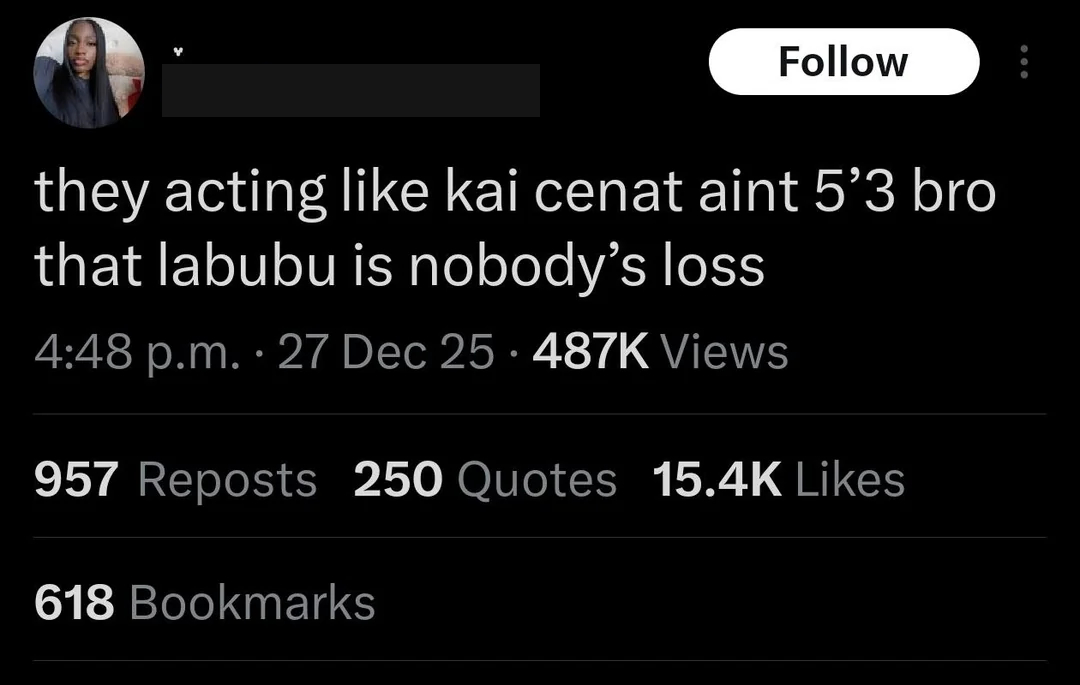Click the Quotes label text
This screenshot has height=685, width=1080.
tap(535, 479)
